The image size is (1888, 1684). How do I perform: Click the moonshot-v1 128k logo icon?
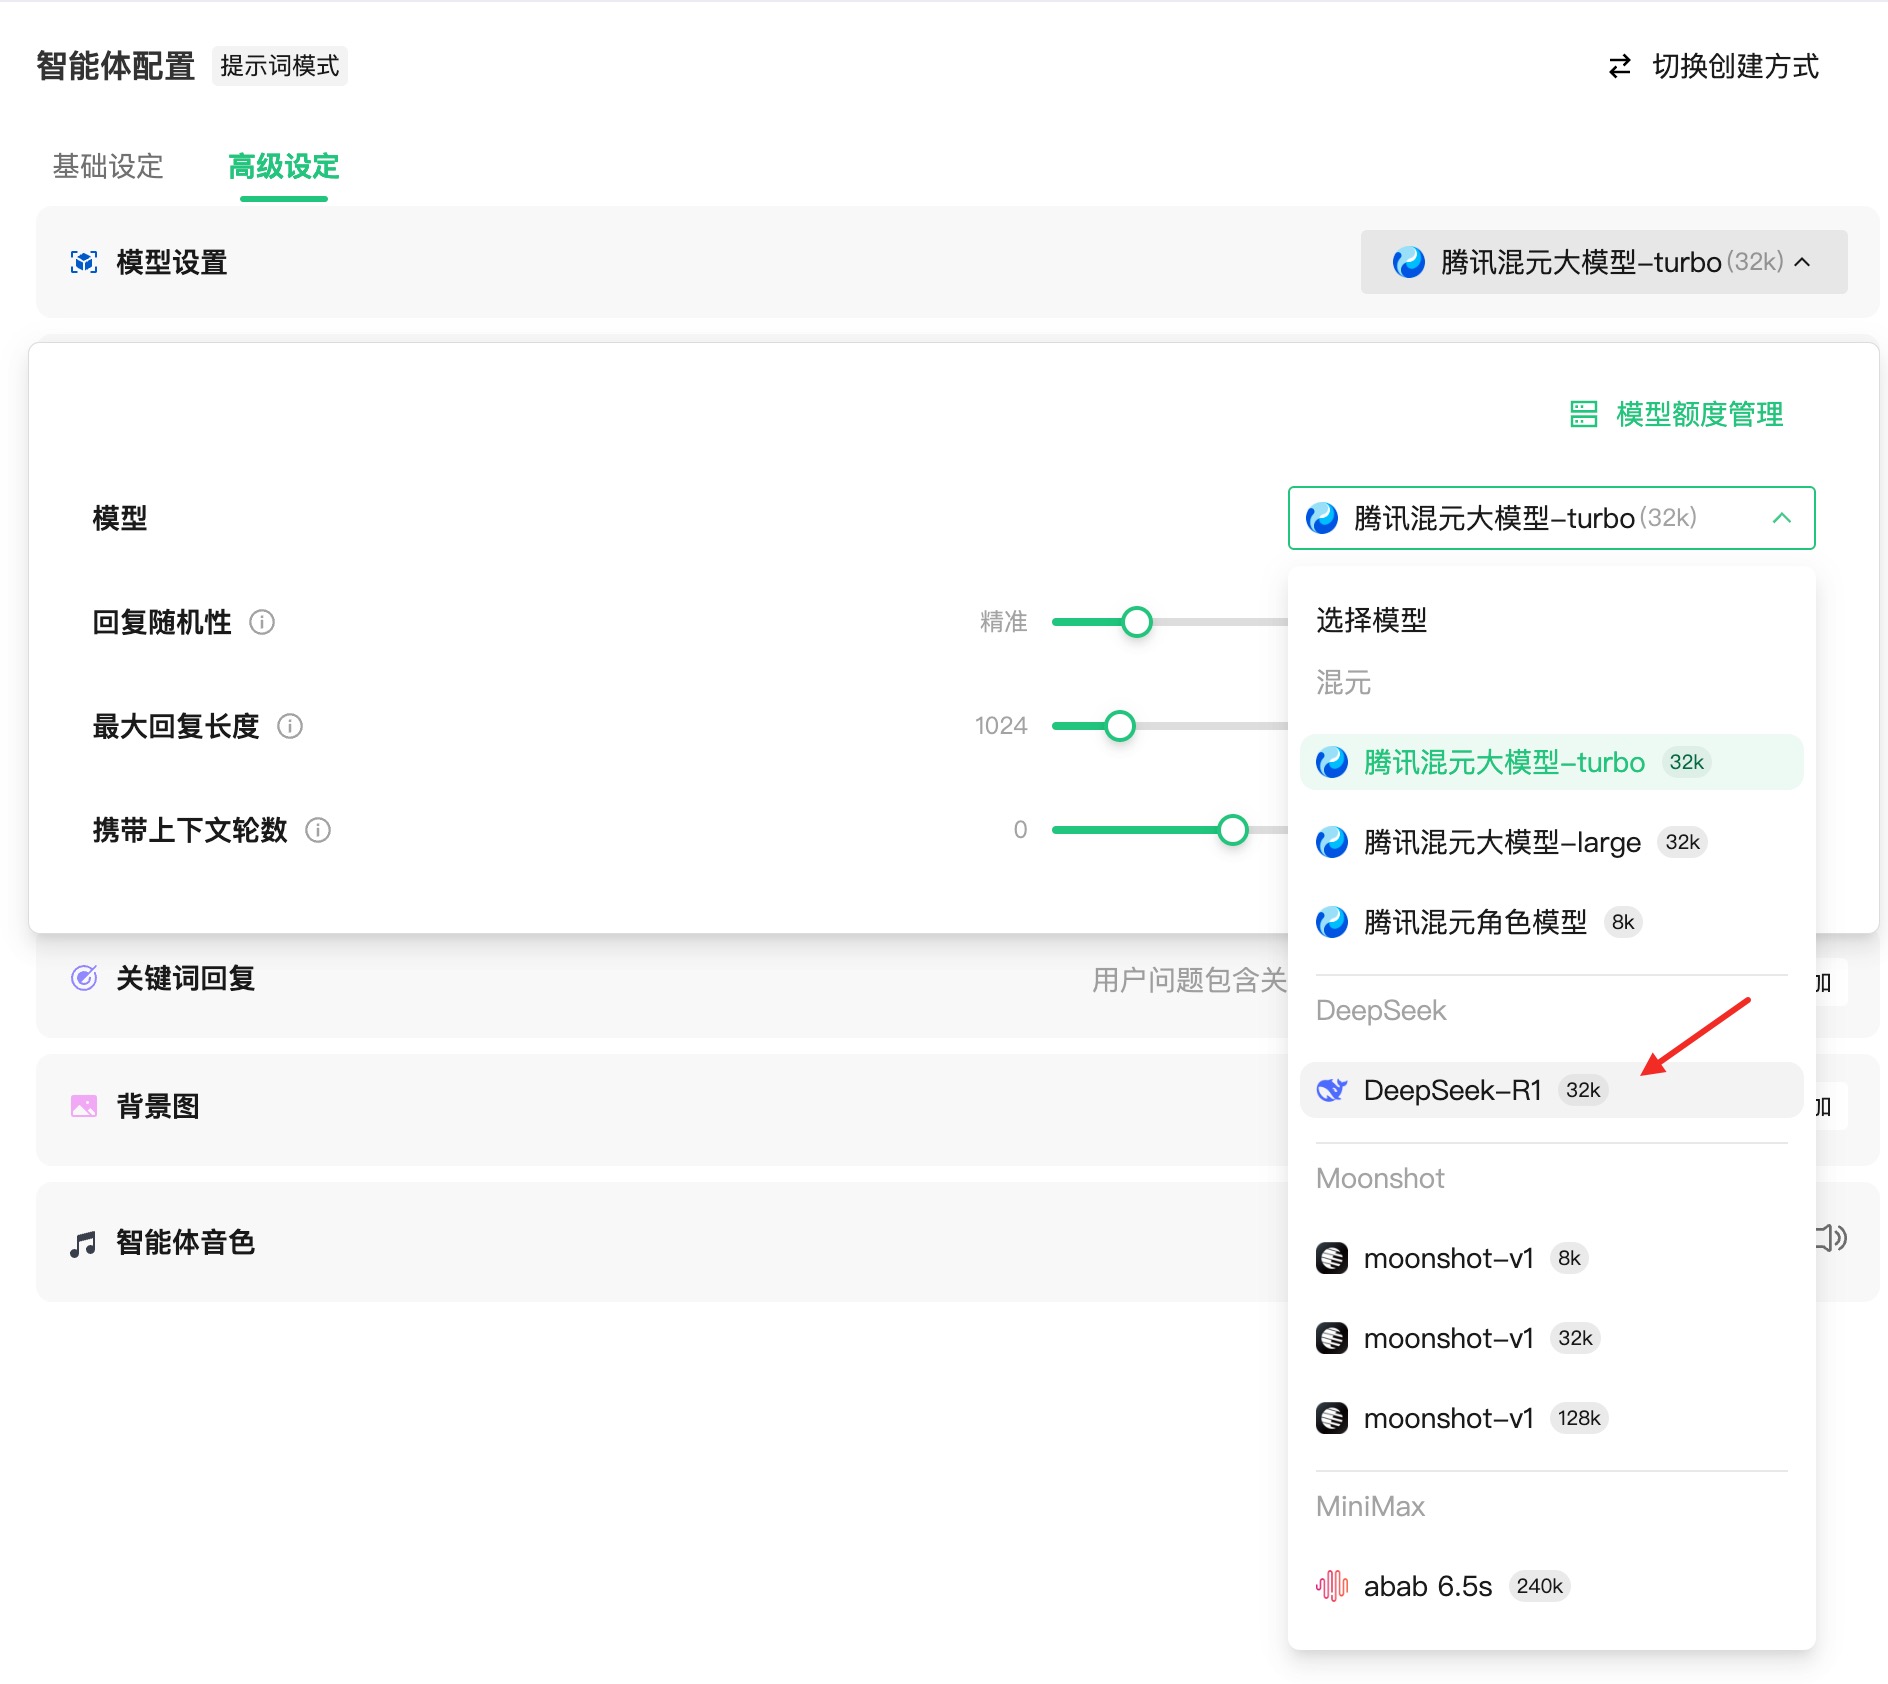click(1332, 1418)
